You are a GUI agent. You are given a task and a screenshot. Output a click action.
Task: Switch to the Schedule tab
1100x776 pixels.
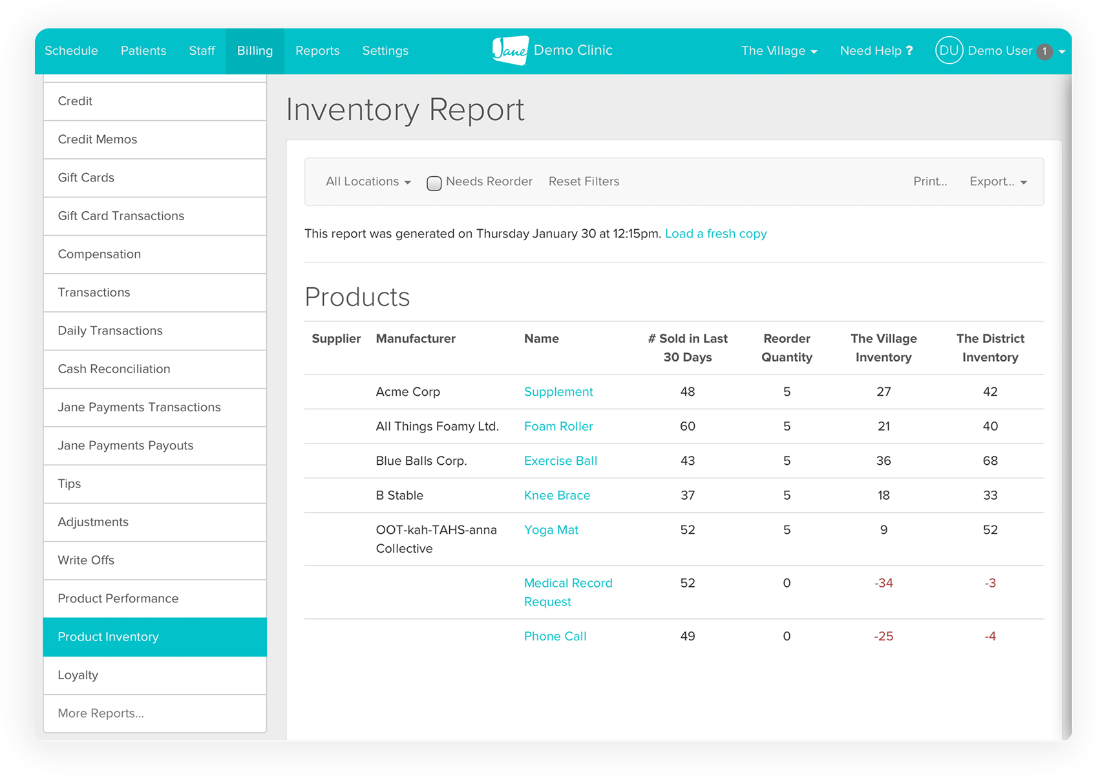pos(71,51)
